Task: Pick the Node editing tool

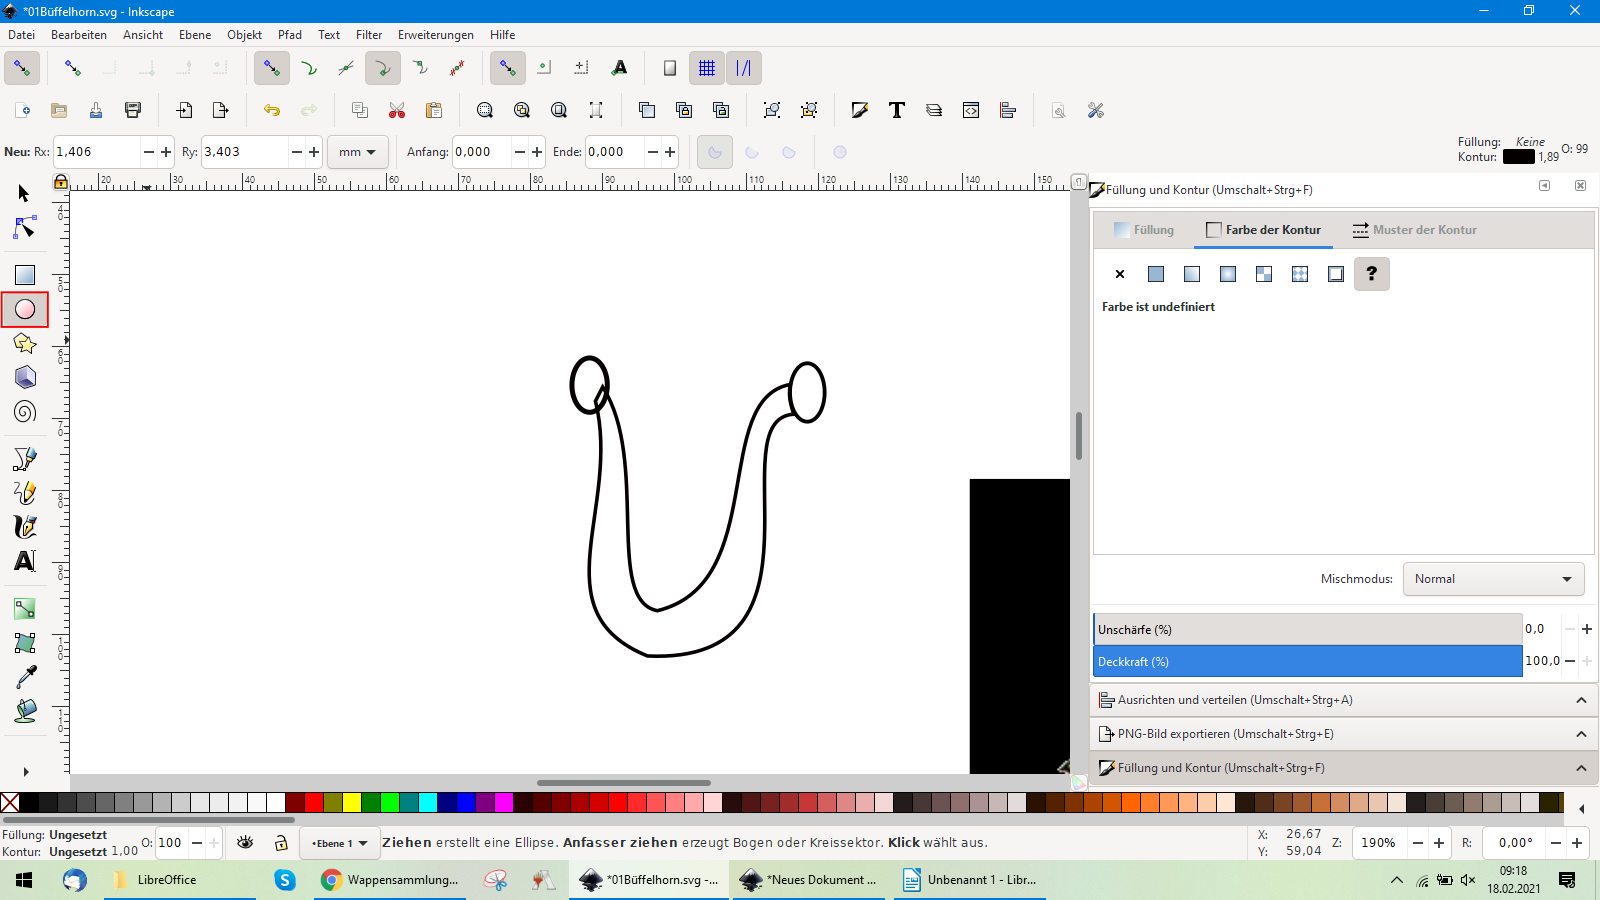Action: (x=25, y=229)
